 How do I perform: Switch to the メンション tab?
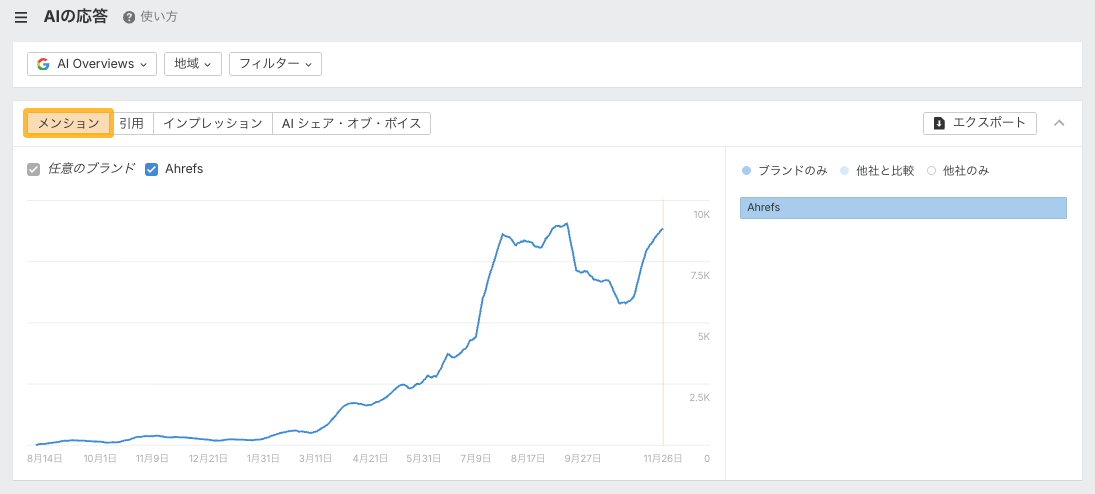(x=68, y=123)
